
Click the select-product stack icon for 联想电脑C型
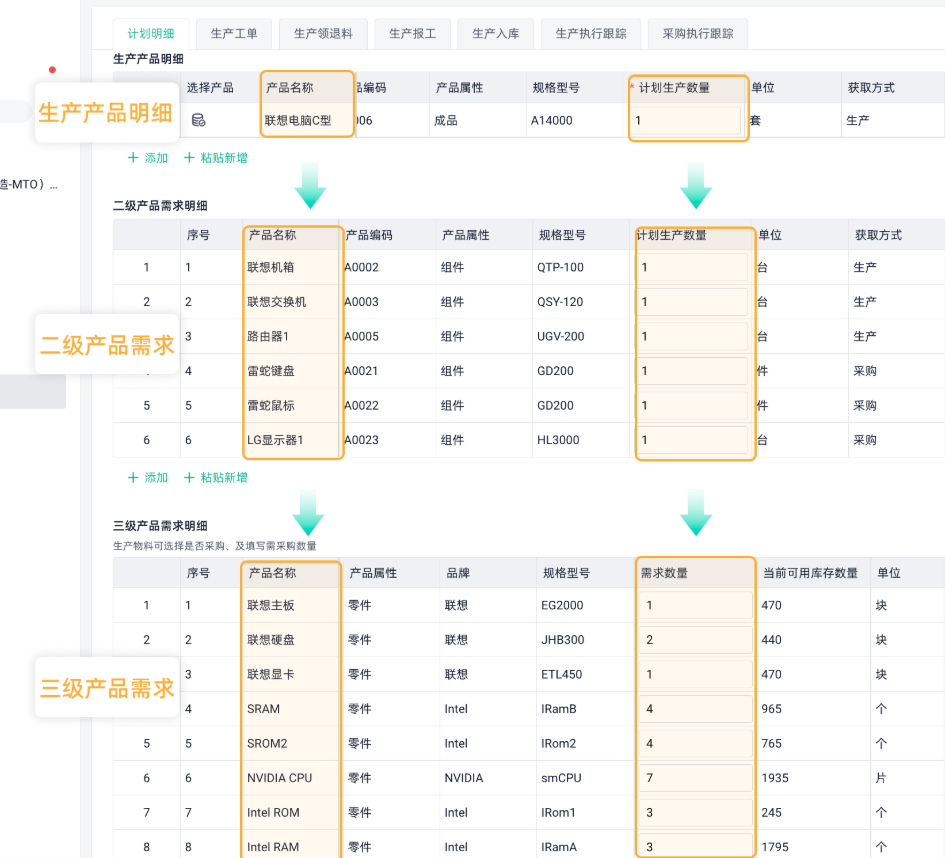click(198, 121)
